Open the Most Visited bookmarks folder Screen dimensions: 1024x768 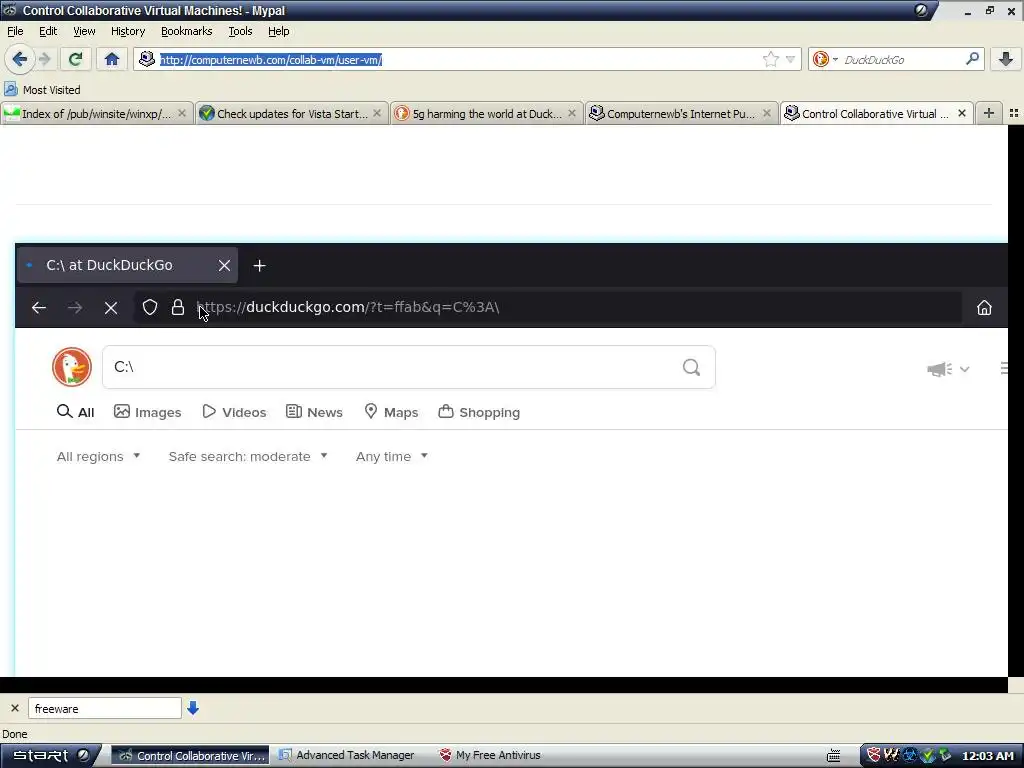coord(42,89)
